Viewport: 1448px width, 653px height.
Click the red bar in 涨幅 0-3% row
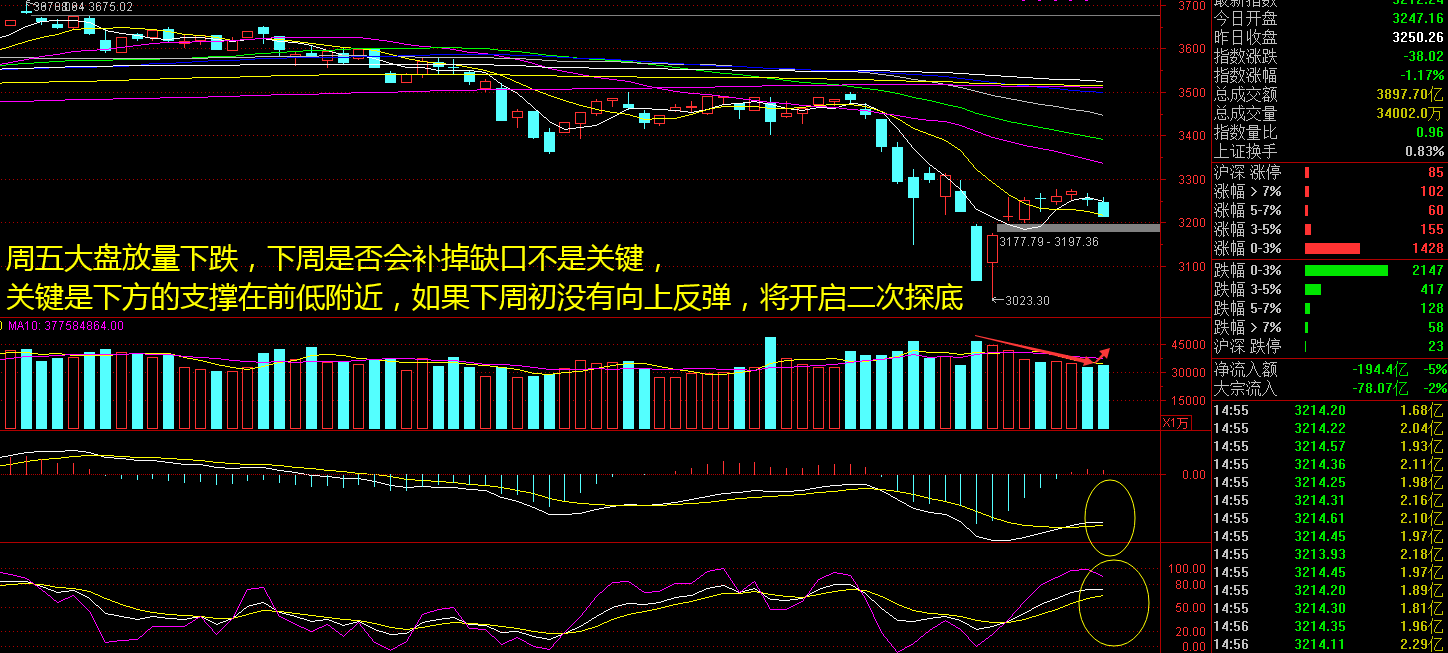click(x=1332, y=248)
